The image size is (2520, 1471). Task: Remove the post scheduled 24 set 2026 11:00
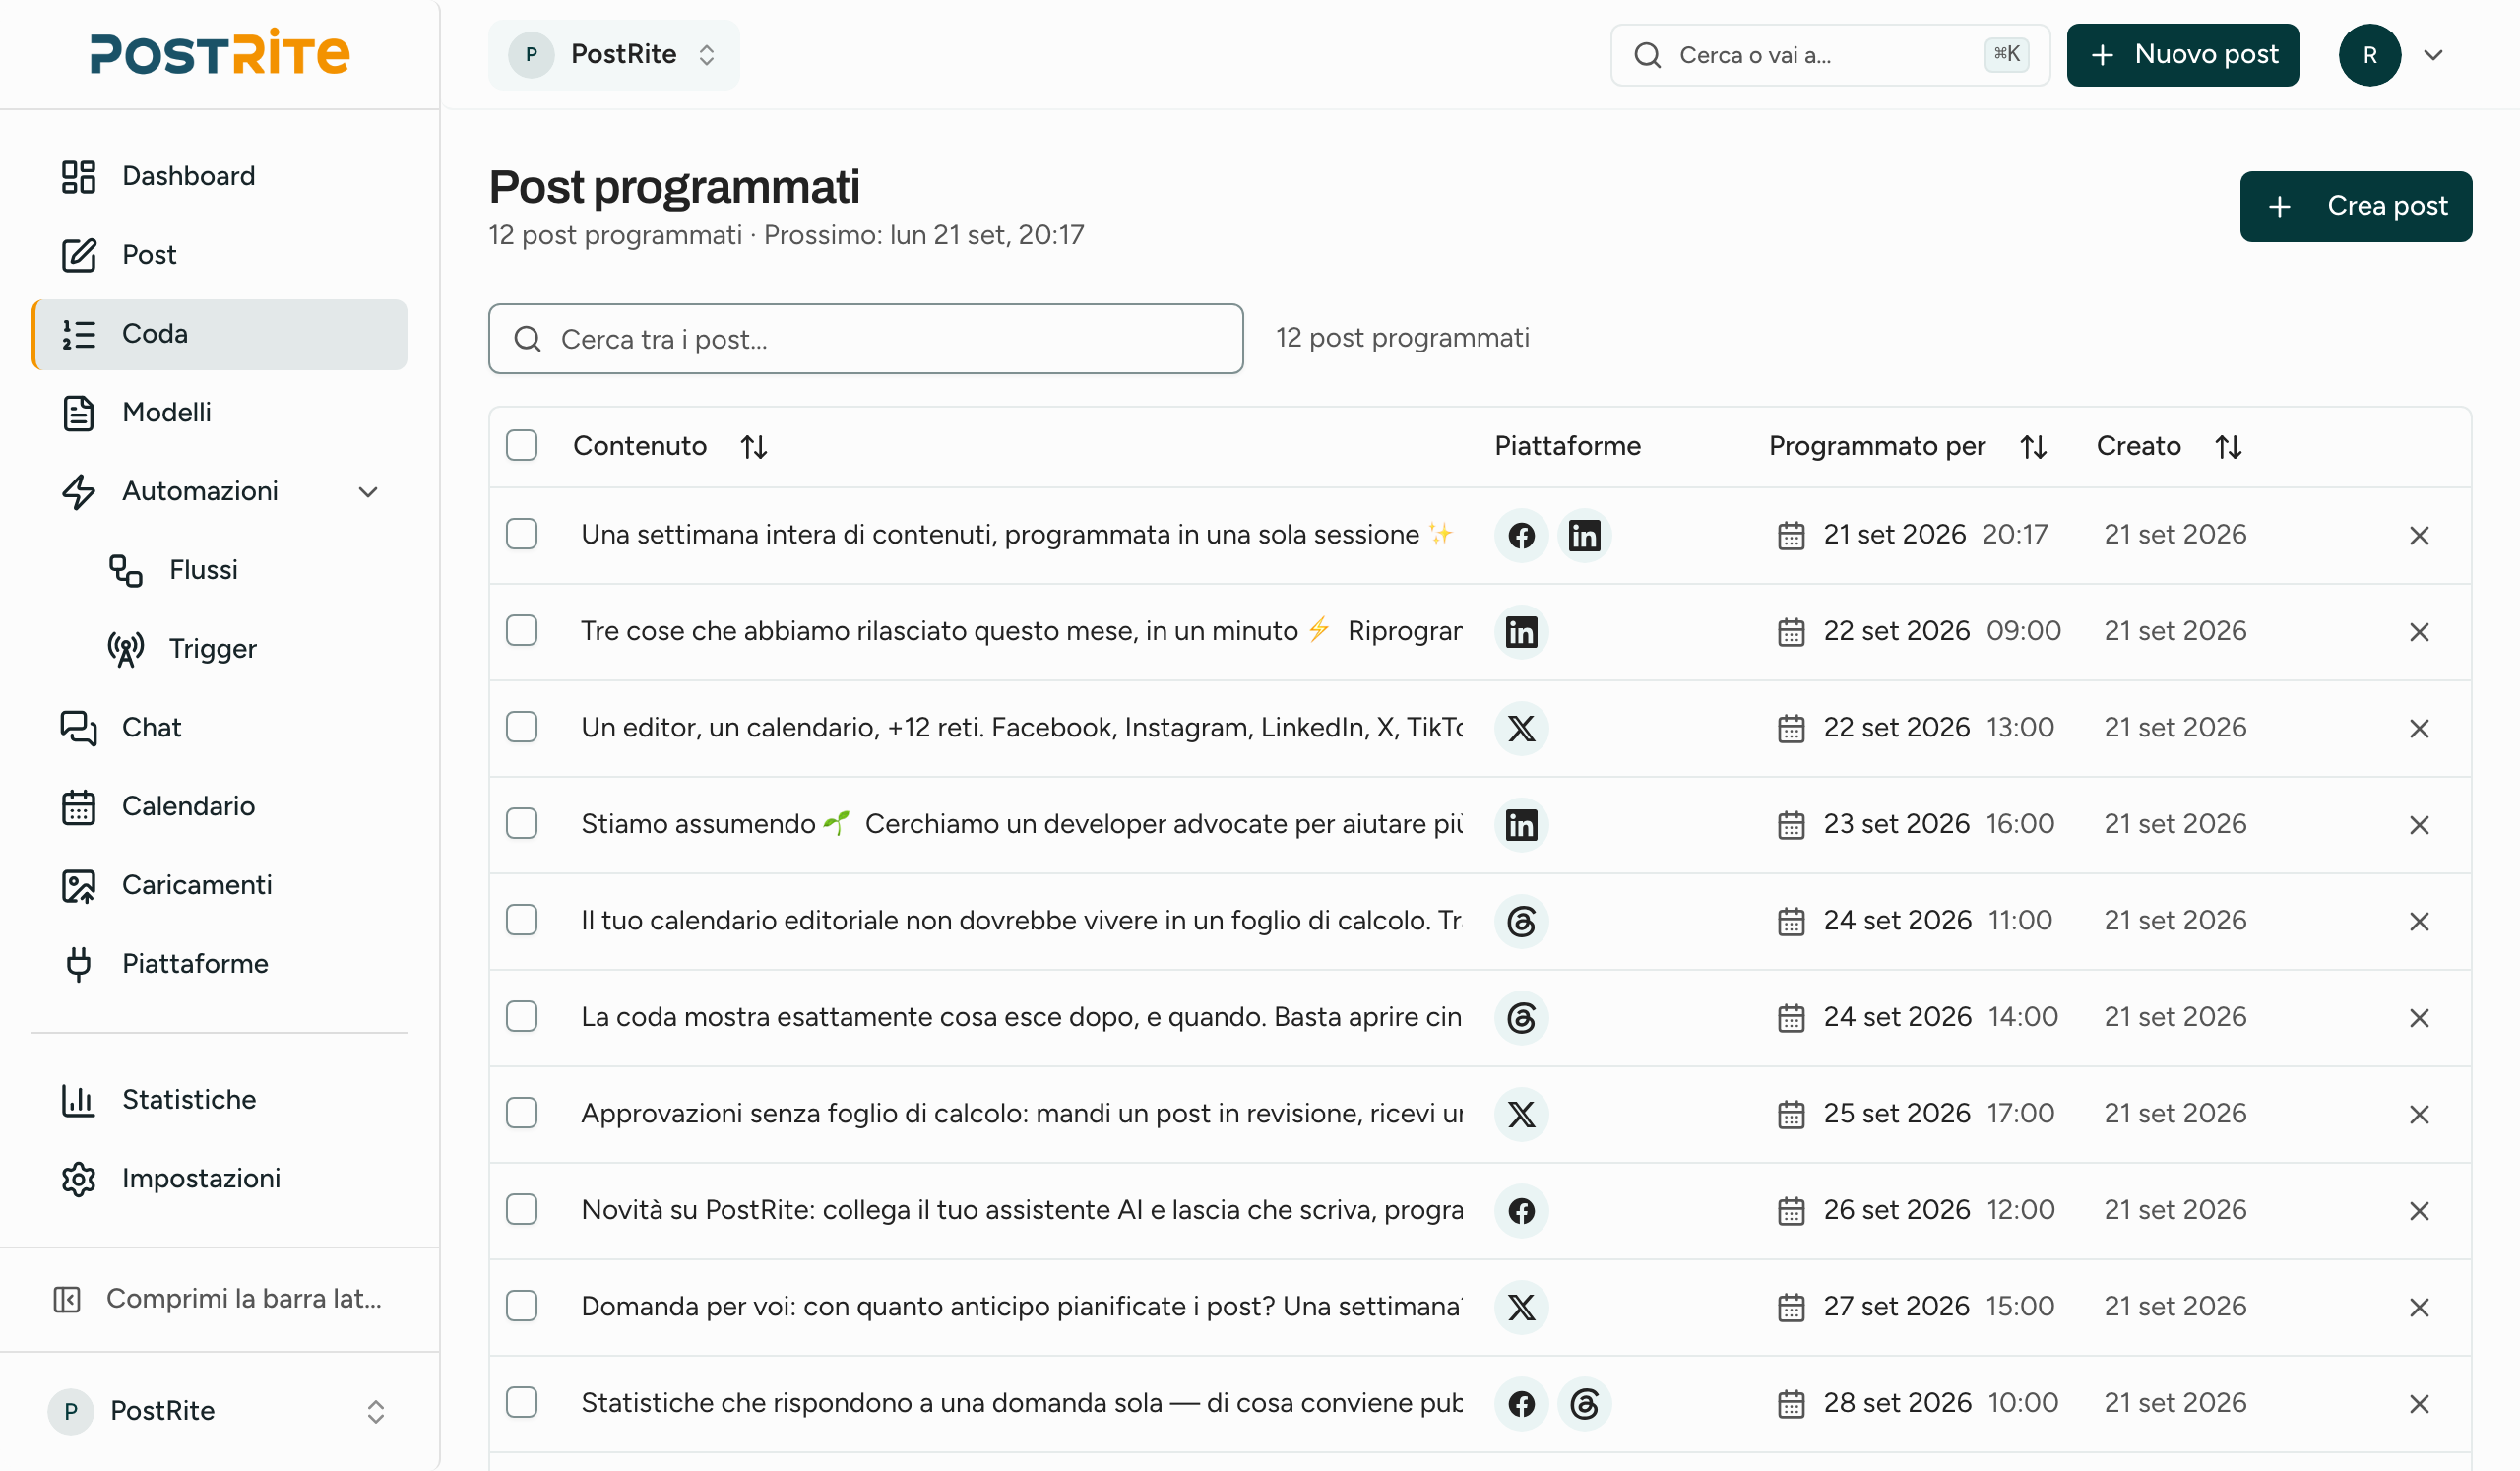pyautogui.click(x=2418, y=922)
